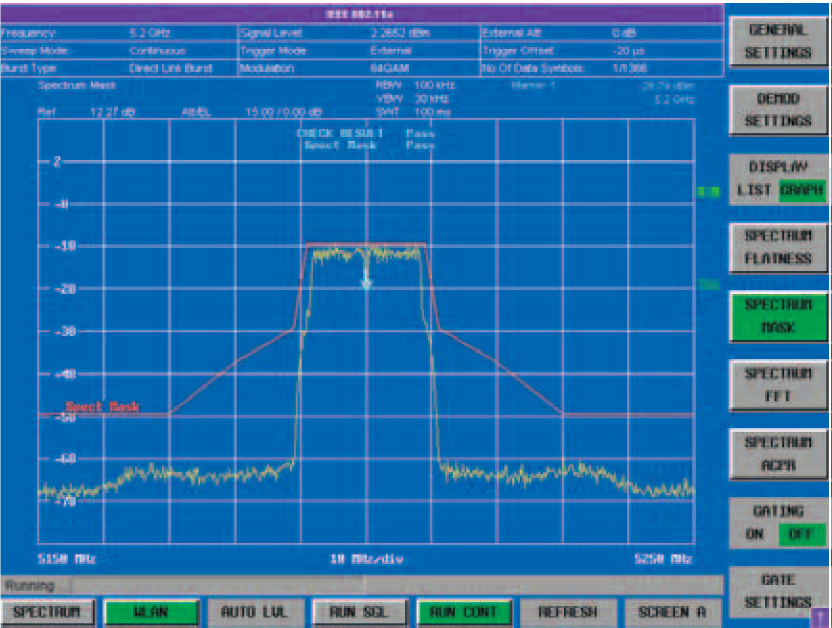Set gating to OFF
Image resolution: width=832 pixels, height=628 pixels.
[800, 534]
